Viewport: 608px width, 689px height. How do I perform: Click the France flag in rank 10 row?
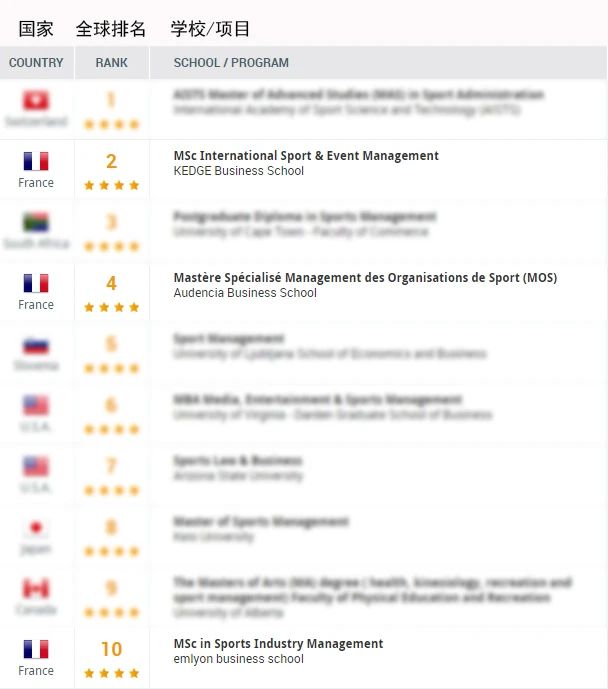pos(36,649)
